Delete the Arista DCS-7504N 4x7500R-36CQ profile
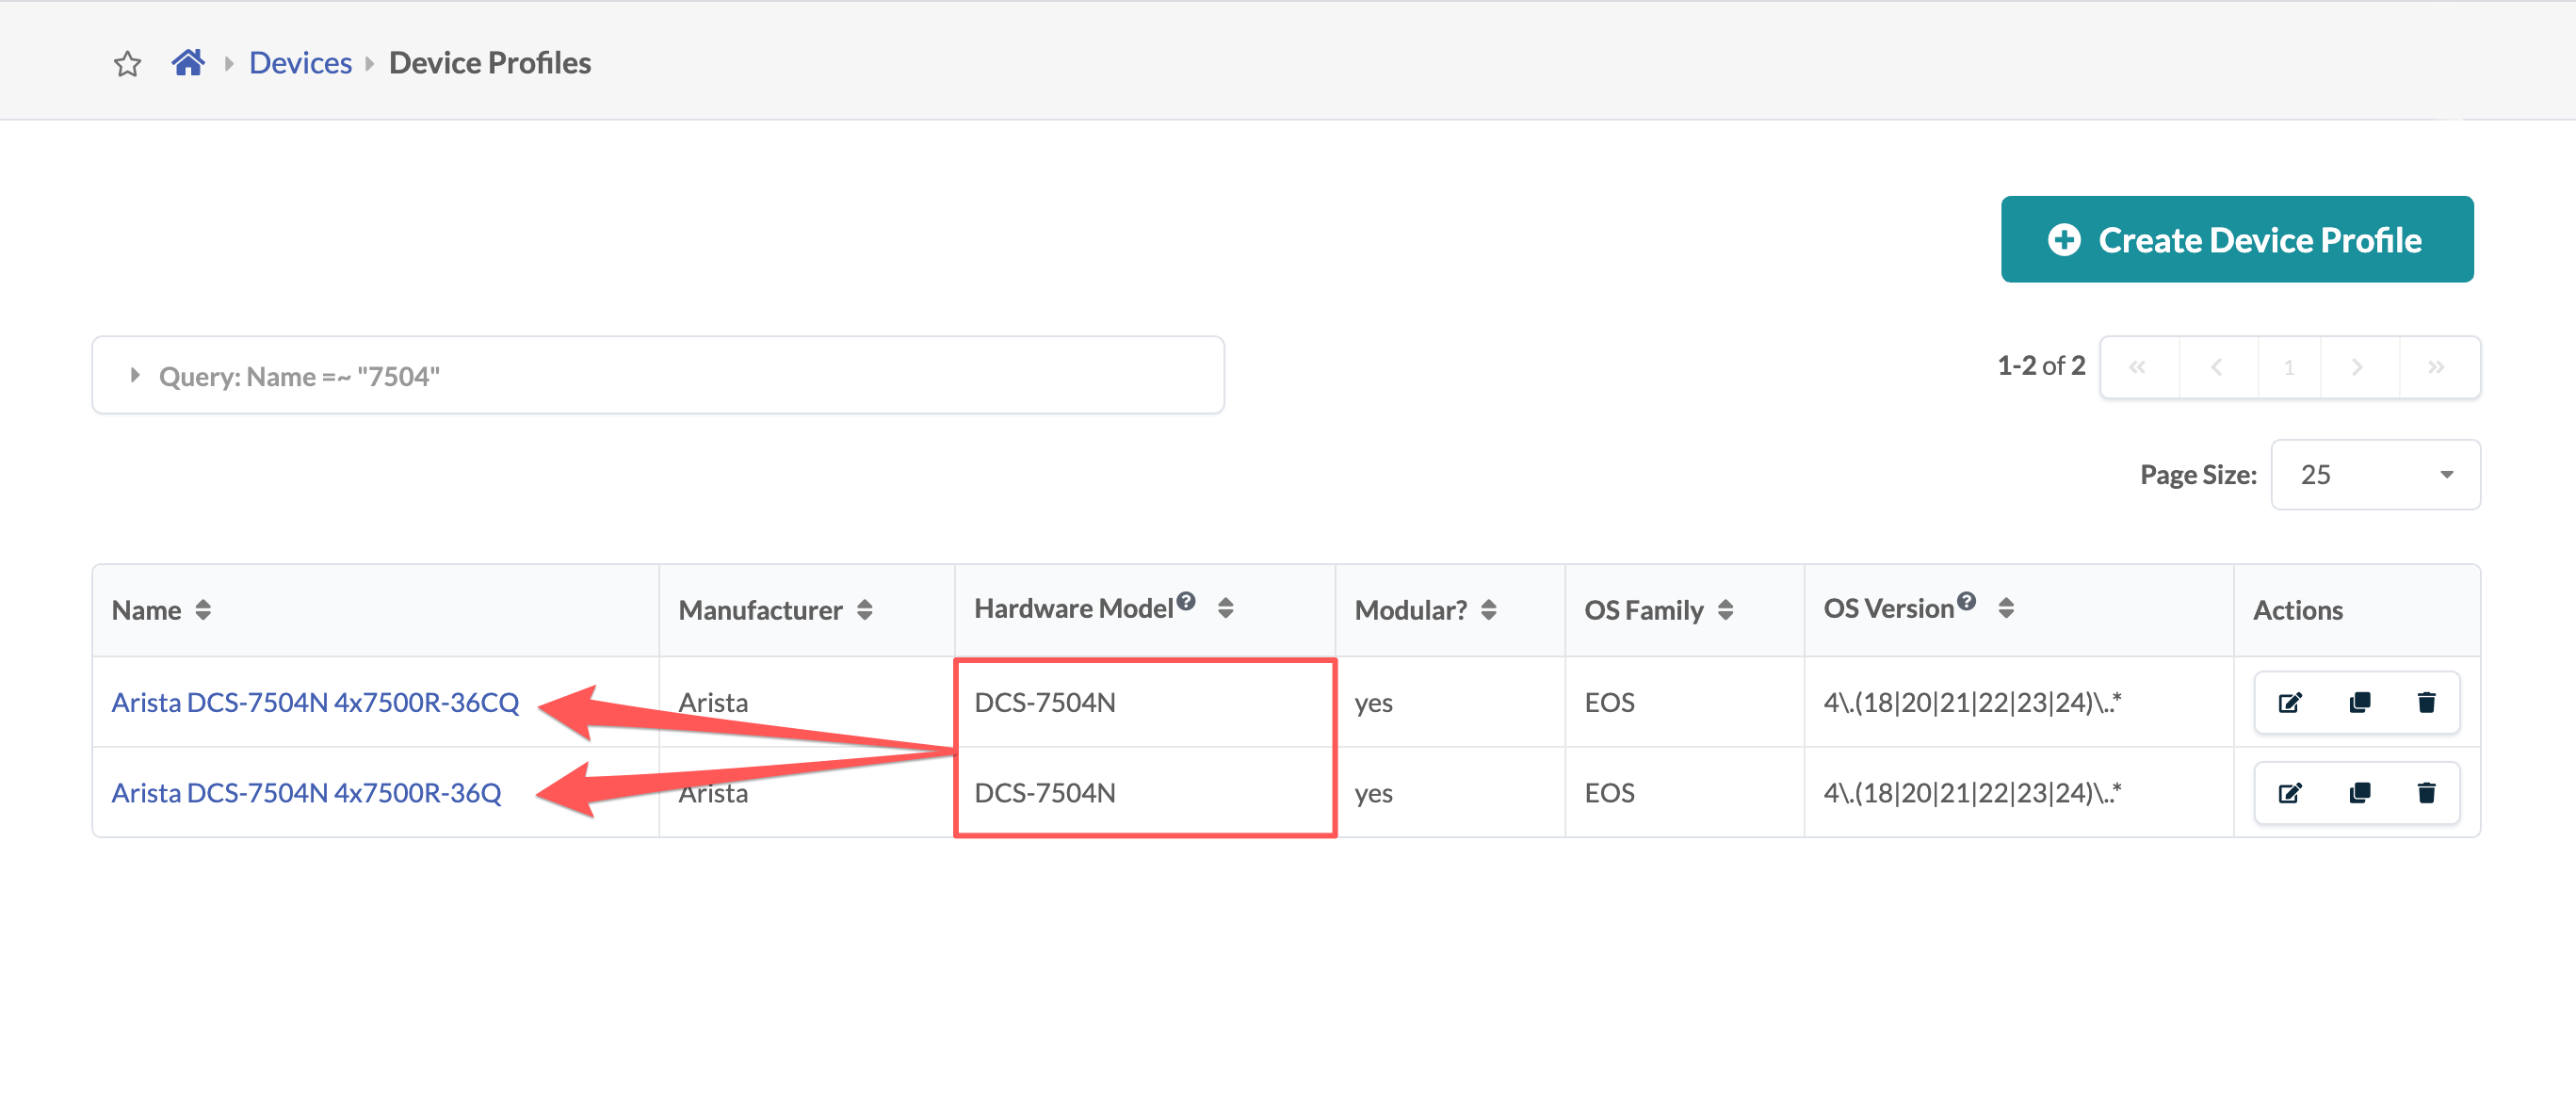2576x1117 pixels. coord(2426,702)
